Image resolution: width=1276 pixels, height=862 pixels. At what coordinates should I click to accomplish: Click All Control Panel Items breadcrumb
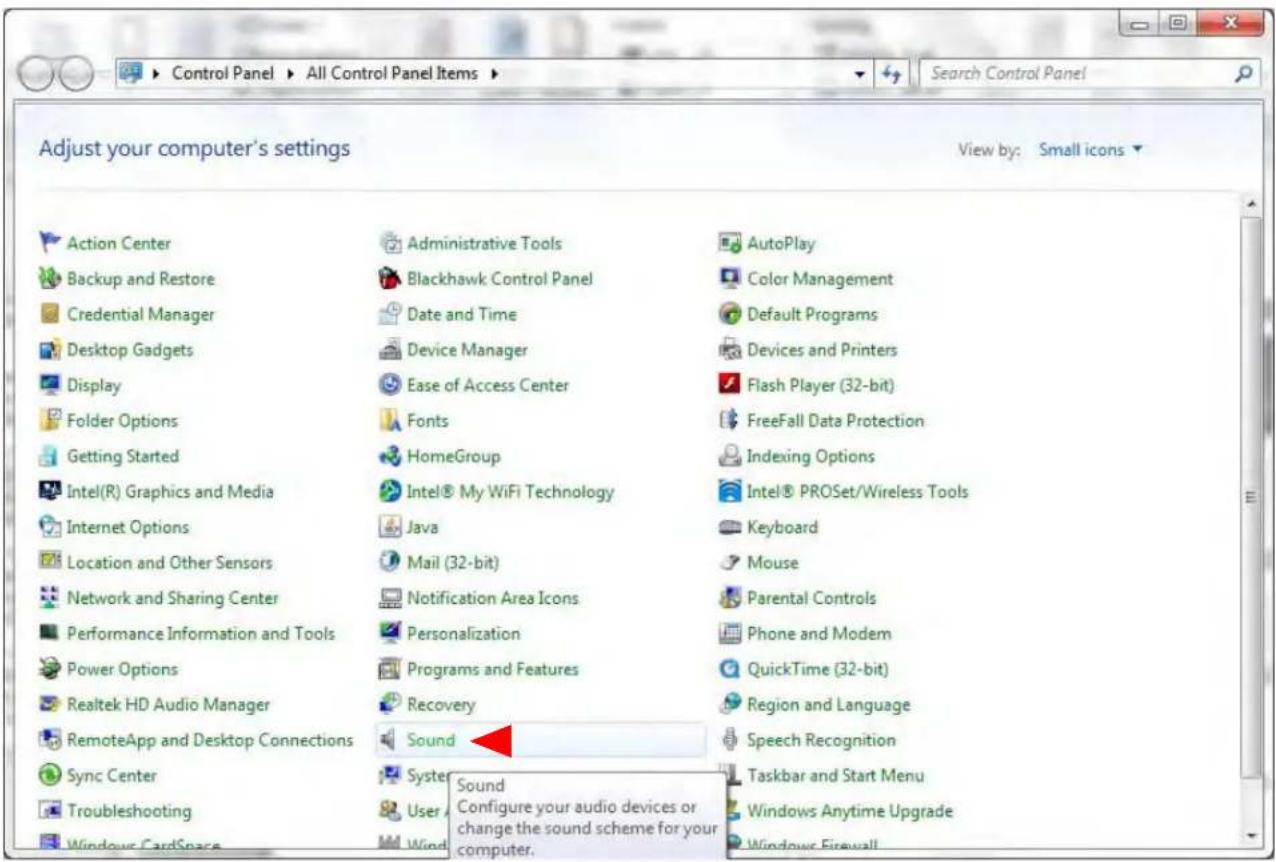coord(391,74)
